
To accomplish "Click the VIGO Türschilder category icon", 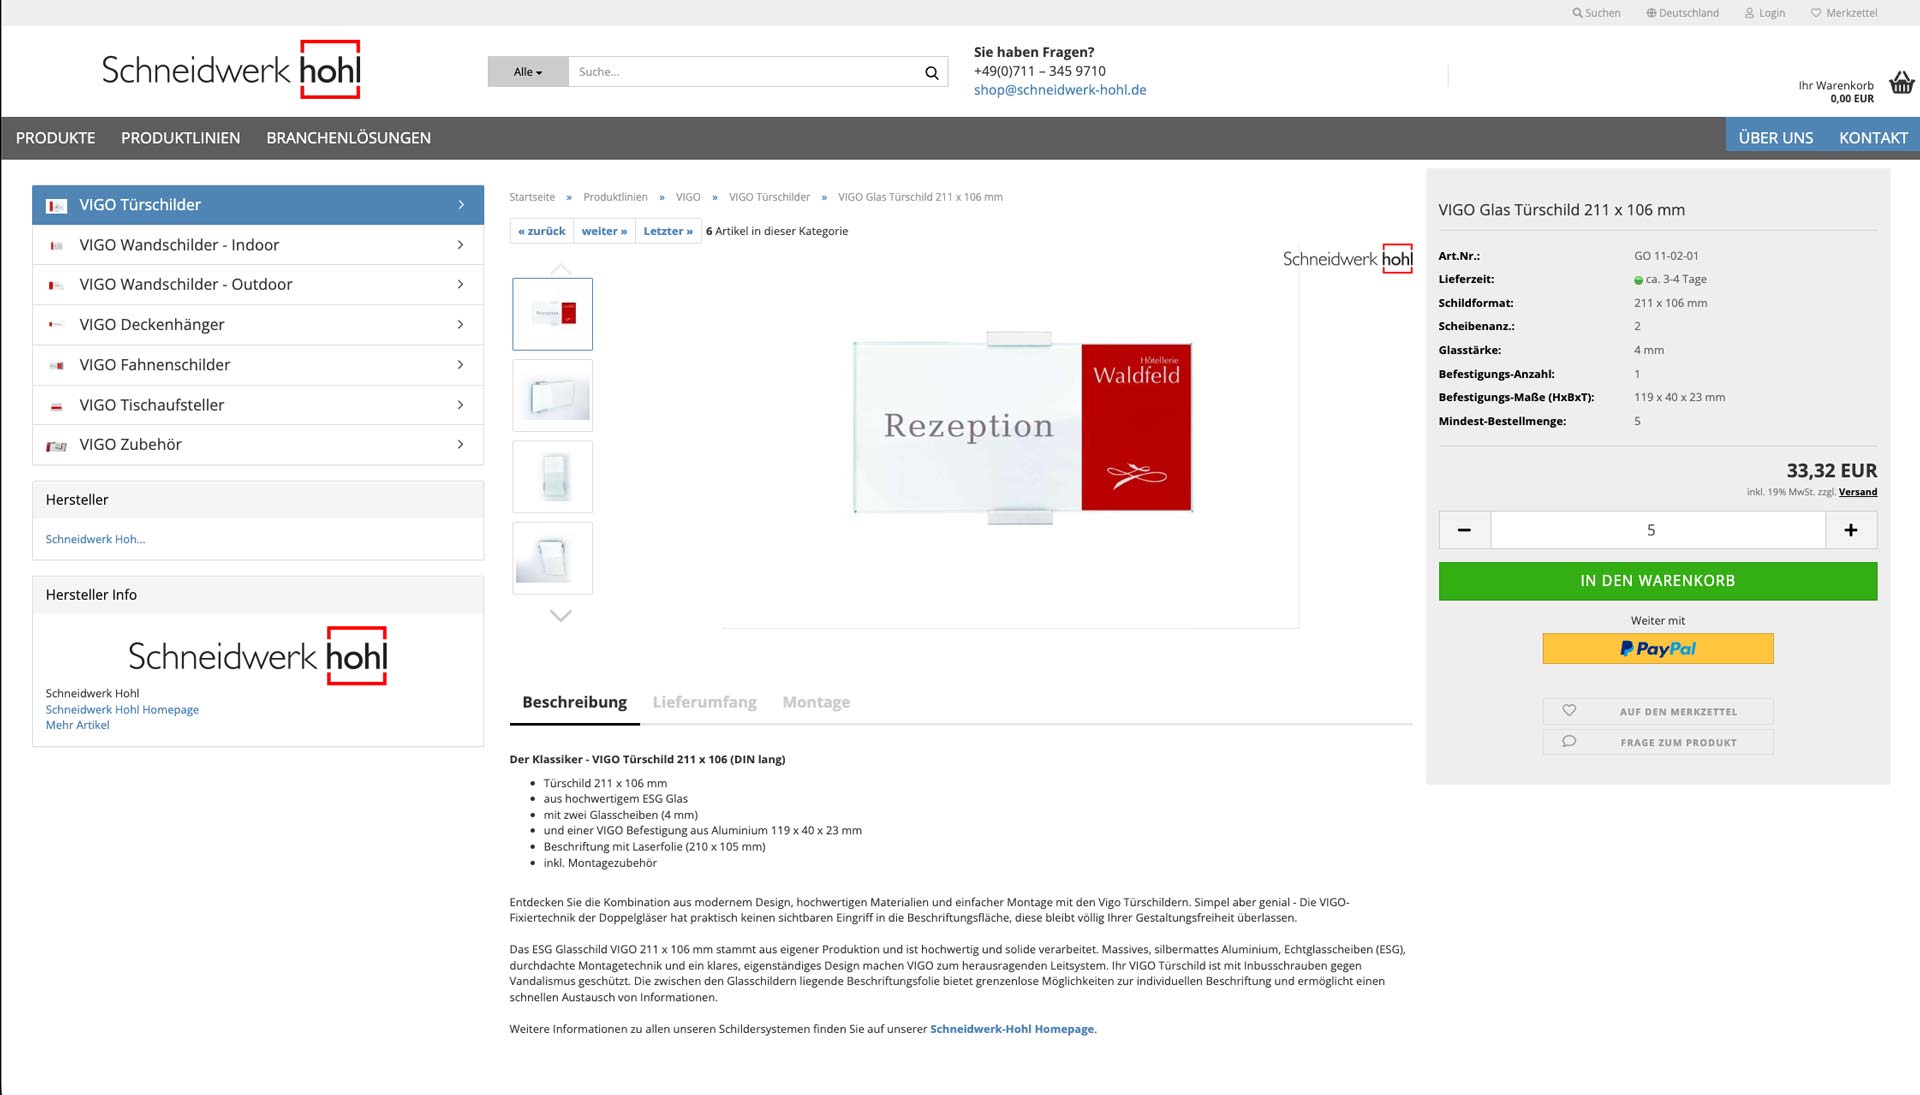I will (x=57, y=206).
